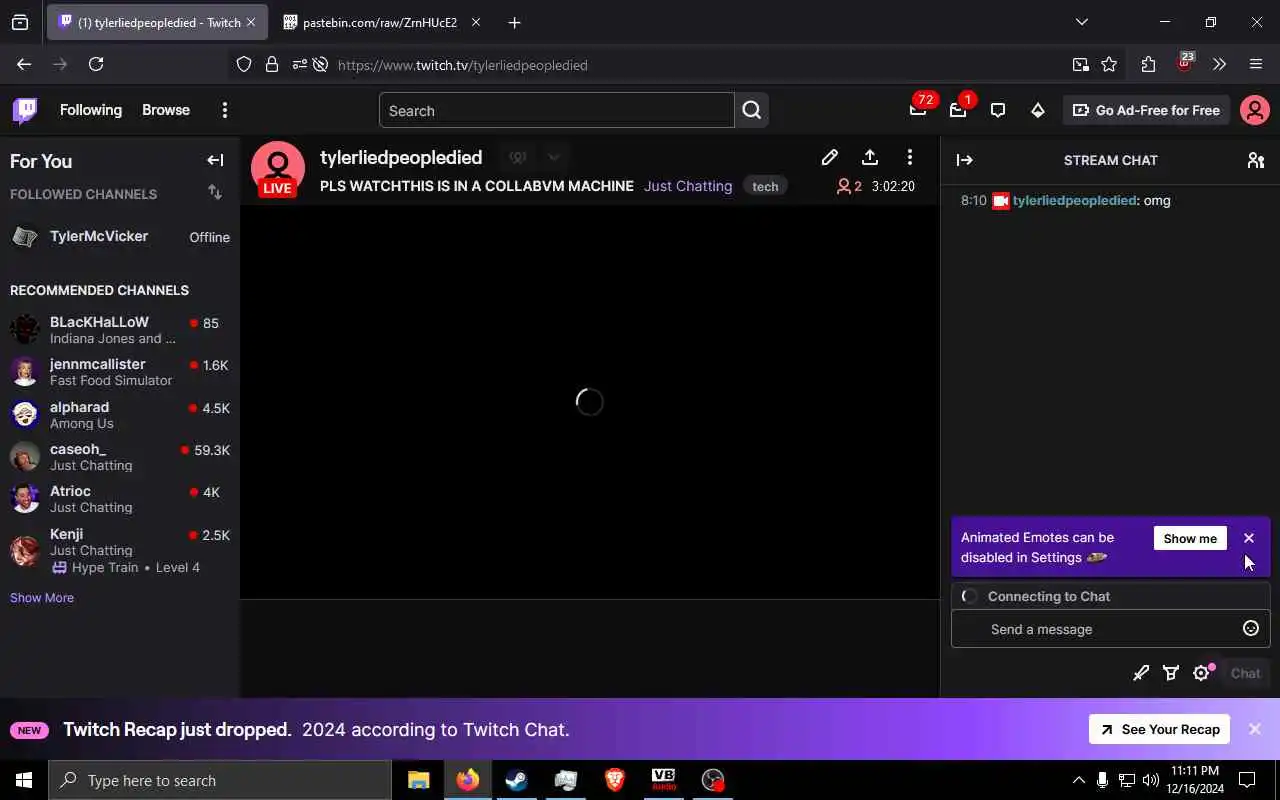This screenshot has height=800, width=1280.
Task: Open alpharad recommended channel
Action: [x=120, y=414]
